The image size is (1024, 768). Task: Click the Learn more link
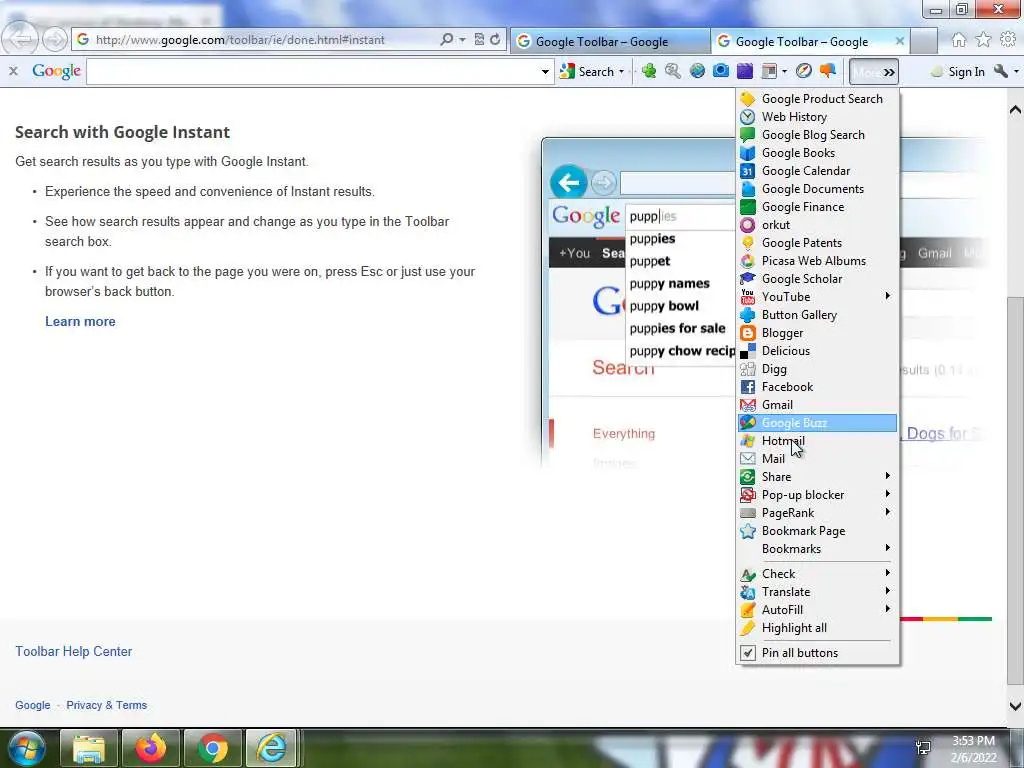click(x=80, y=321)
